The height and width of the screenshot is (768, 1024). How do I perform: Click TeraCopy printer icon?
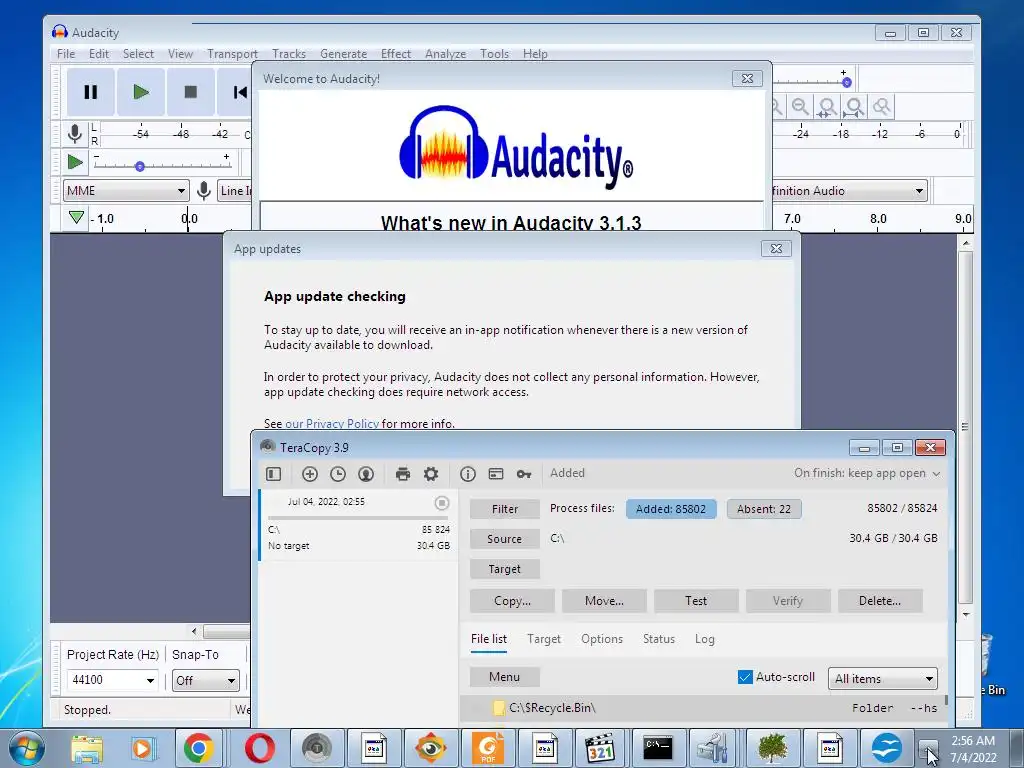[403, 474]
